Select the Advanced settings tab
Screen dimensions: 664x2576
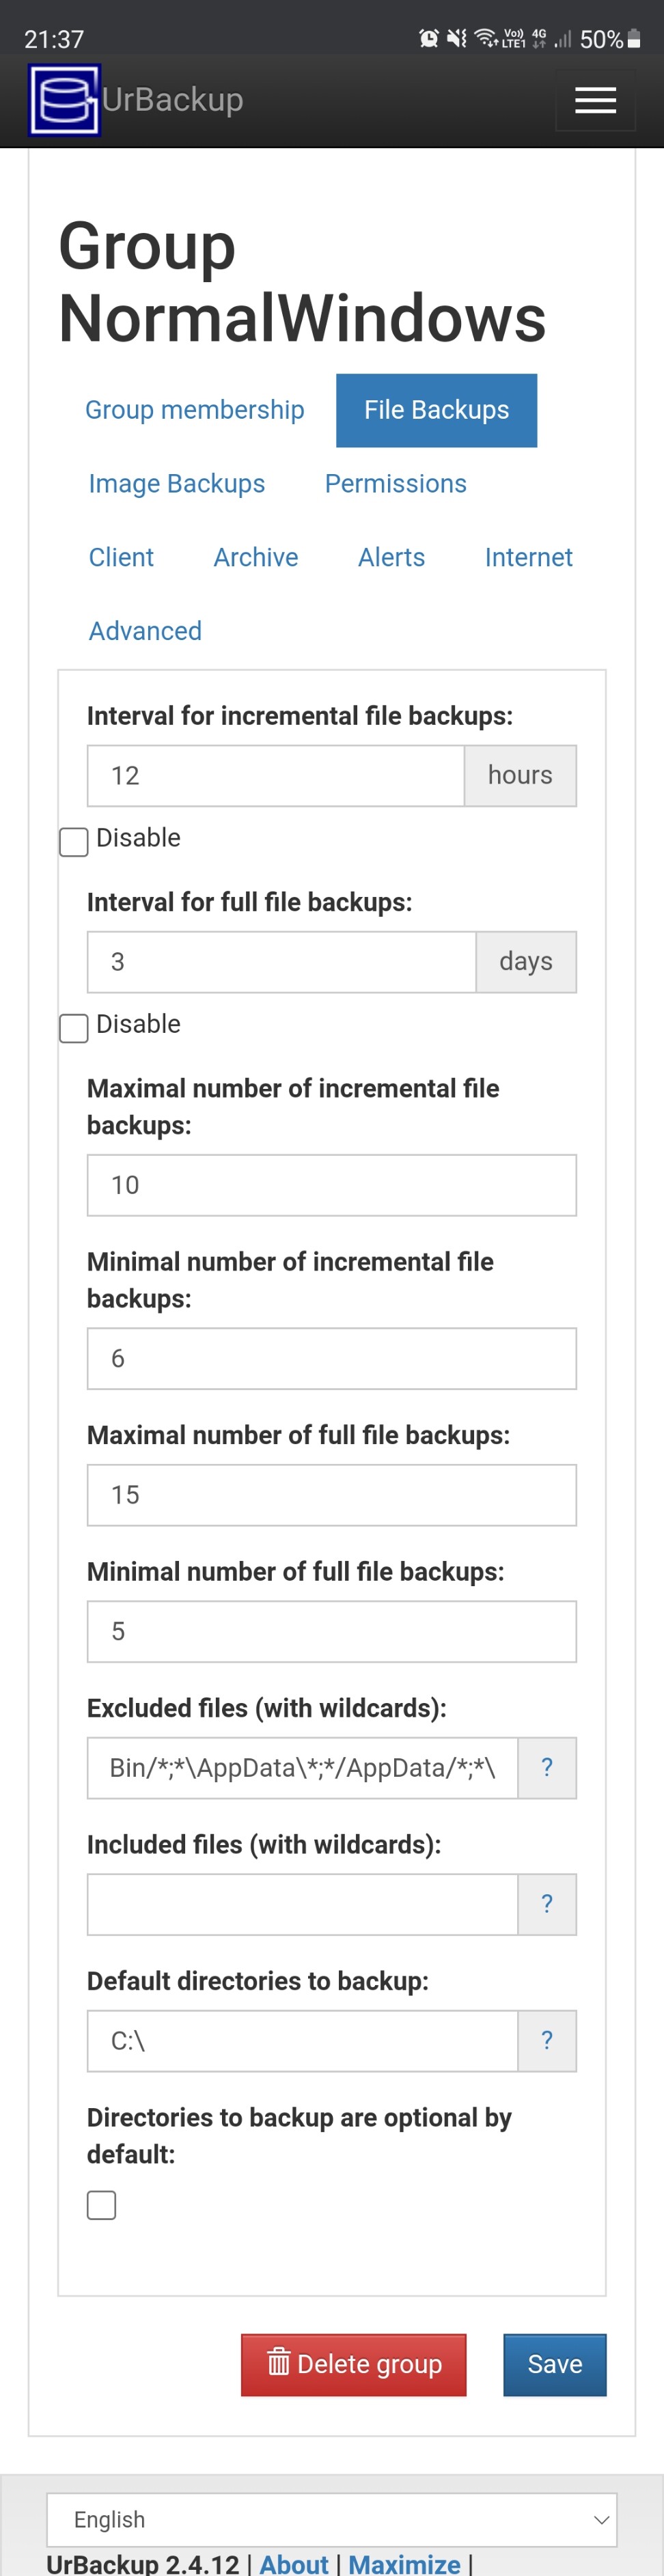145,631
